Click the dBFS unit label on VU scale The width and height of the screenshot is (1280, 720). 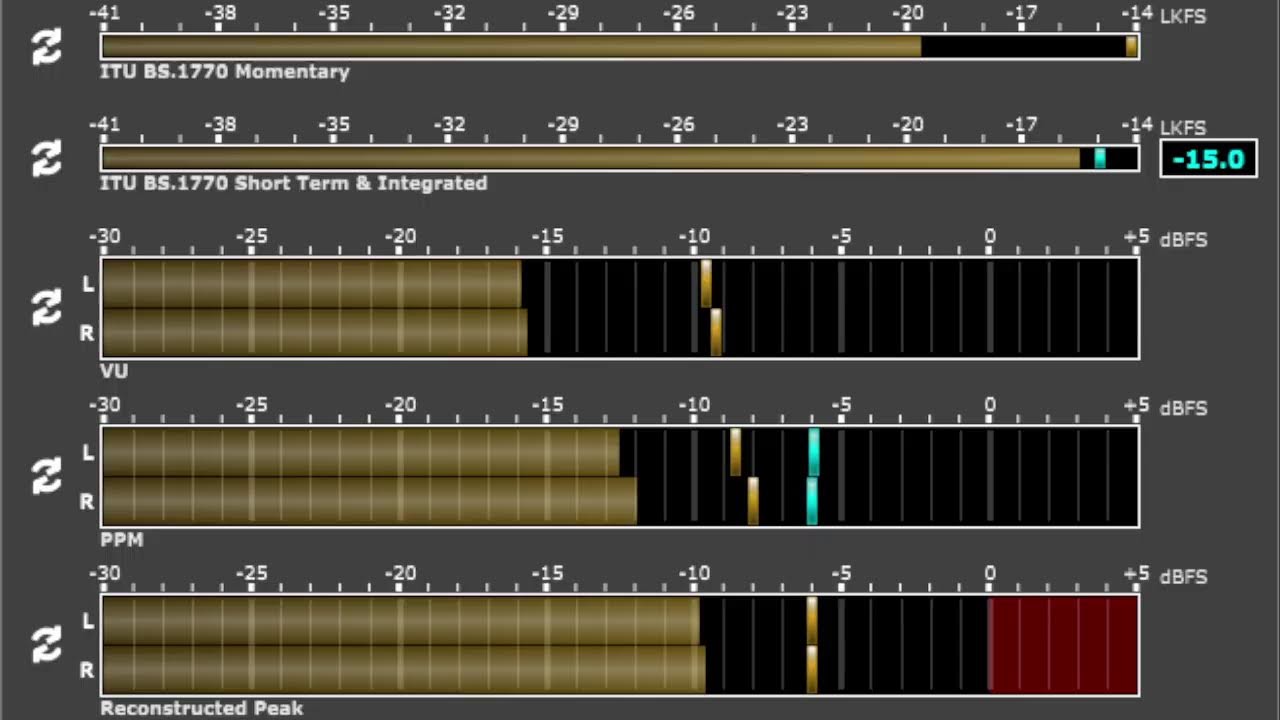(1183, 239)
